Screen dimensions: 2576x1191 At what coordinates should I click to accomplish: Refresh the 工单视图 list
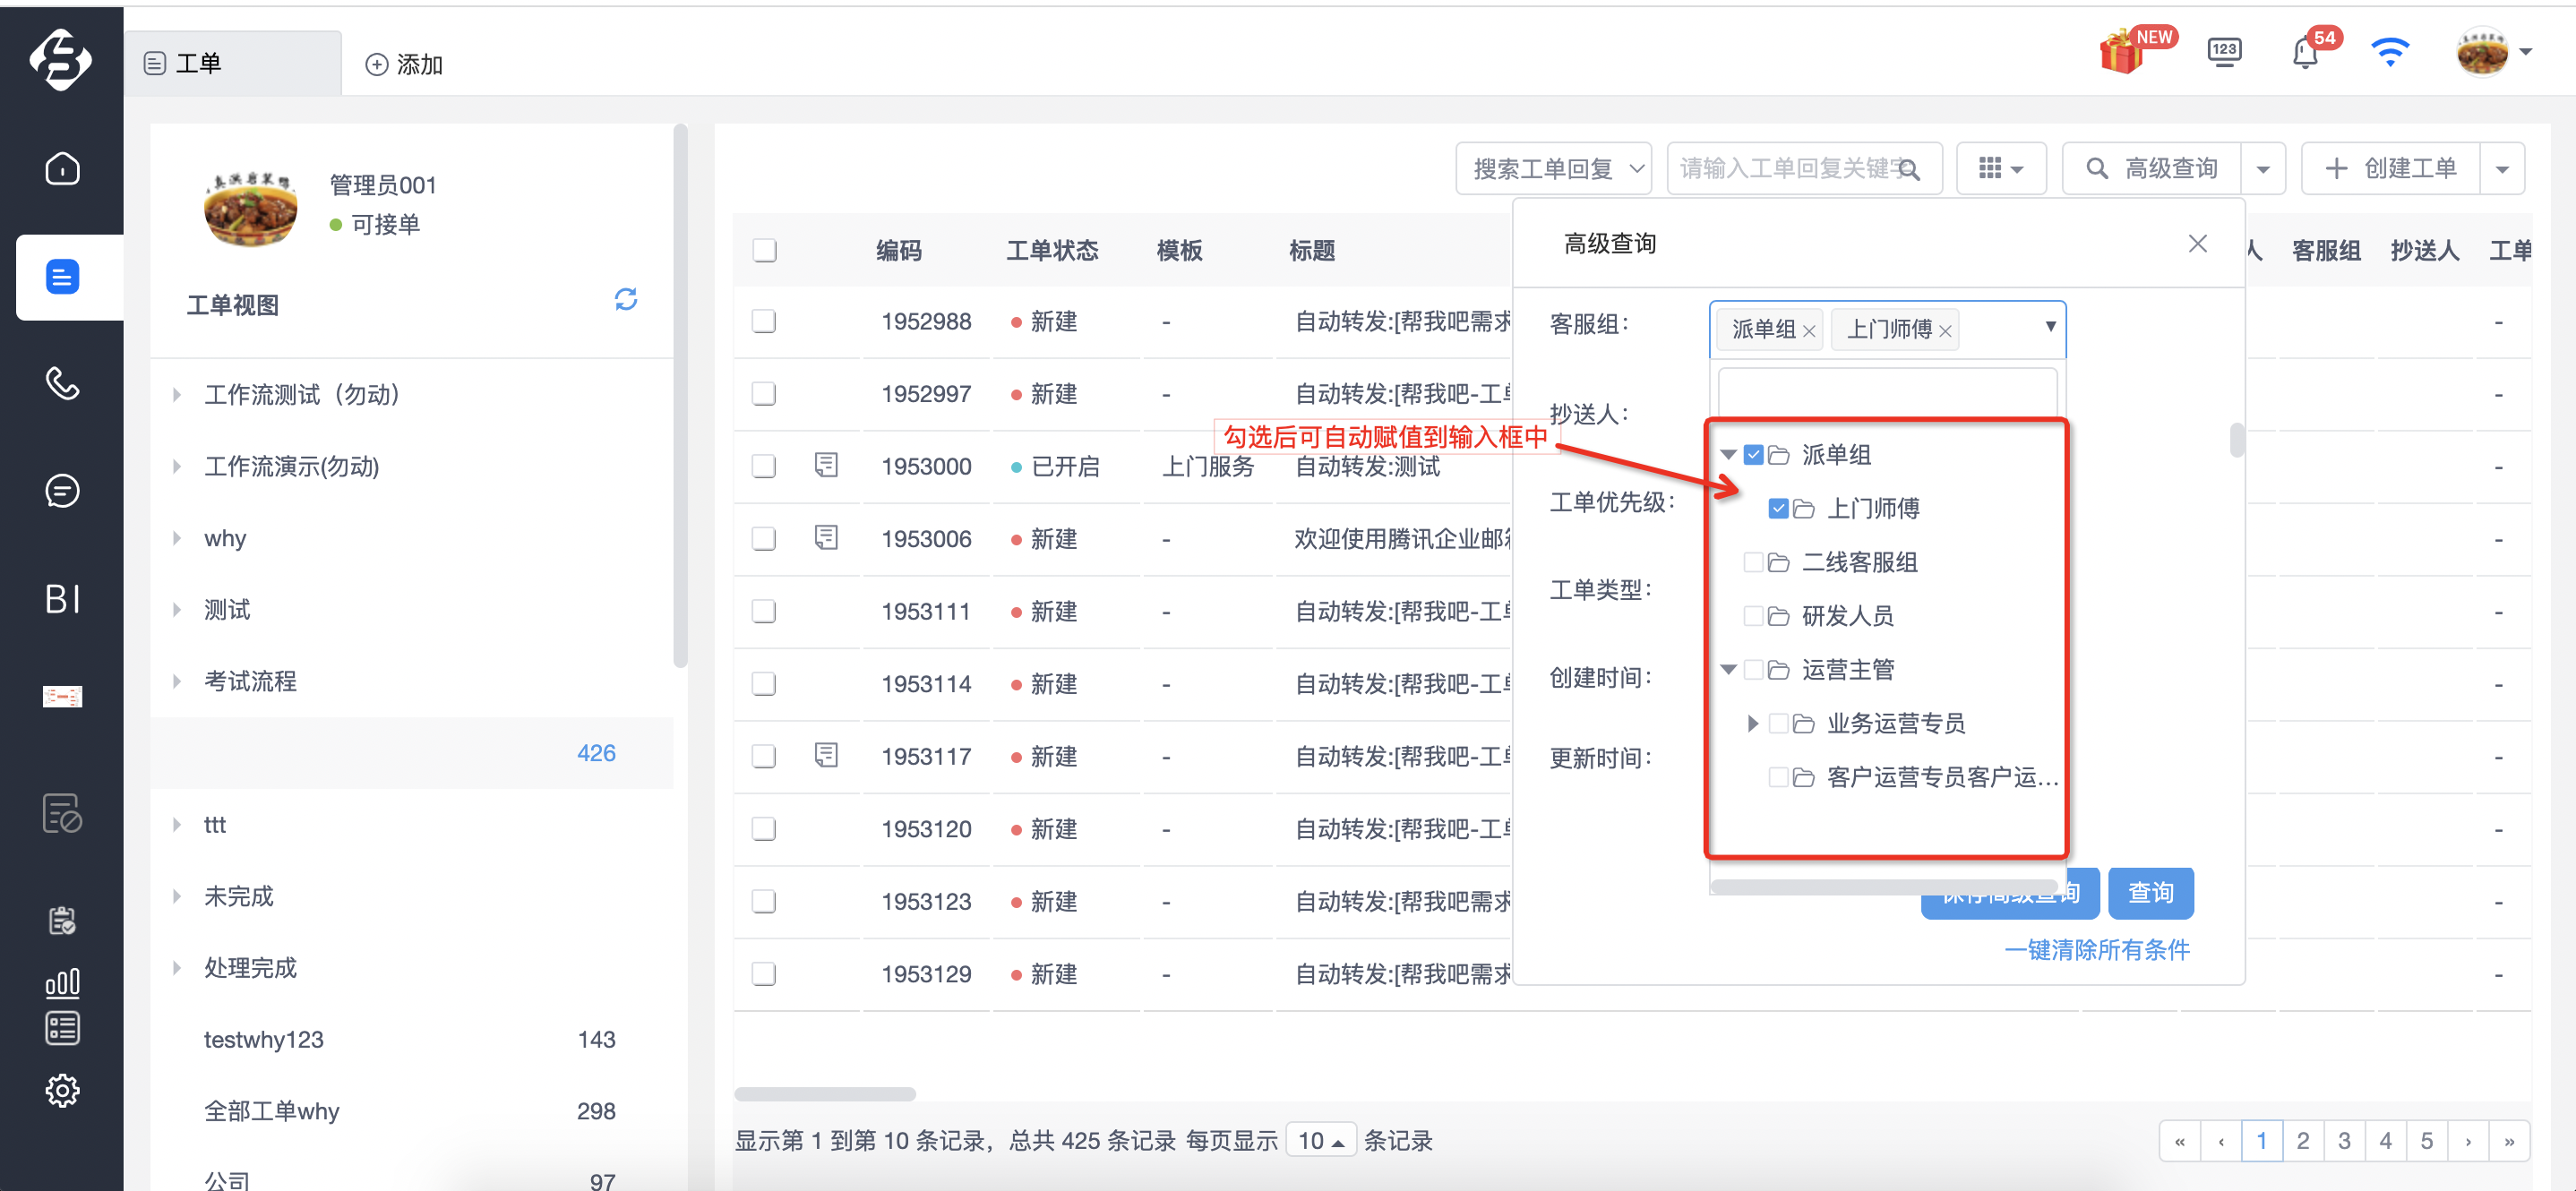626,299
